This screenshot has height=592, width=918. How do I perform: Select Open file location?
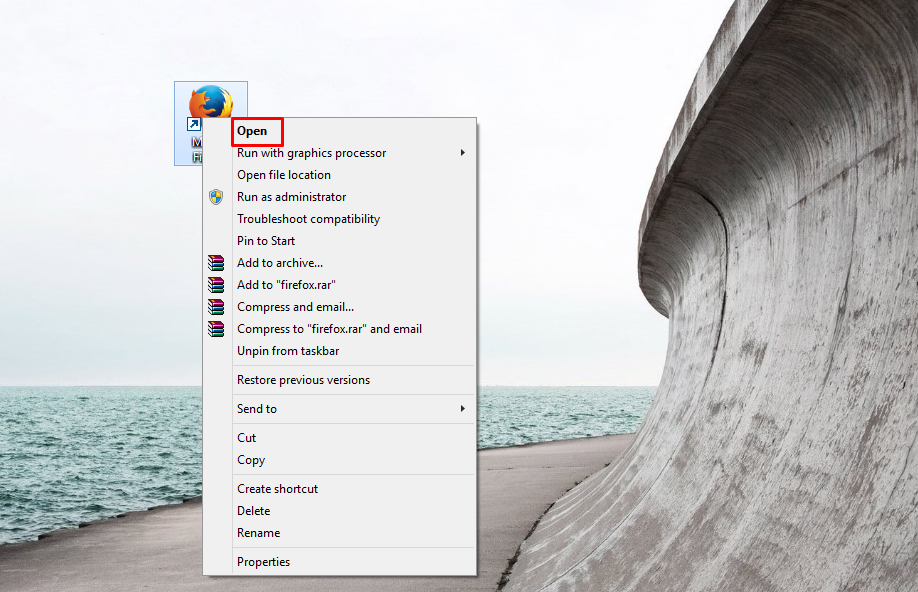coord(284,175)
